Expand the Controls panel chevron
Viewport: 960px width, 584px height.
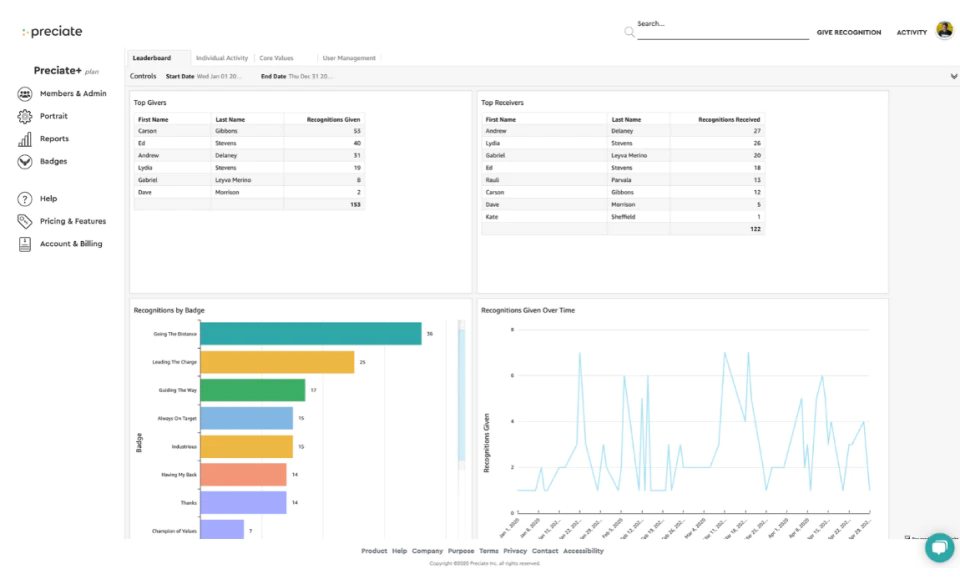[954, 77]
